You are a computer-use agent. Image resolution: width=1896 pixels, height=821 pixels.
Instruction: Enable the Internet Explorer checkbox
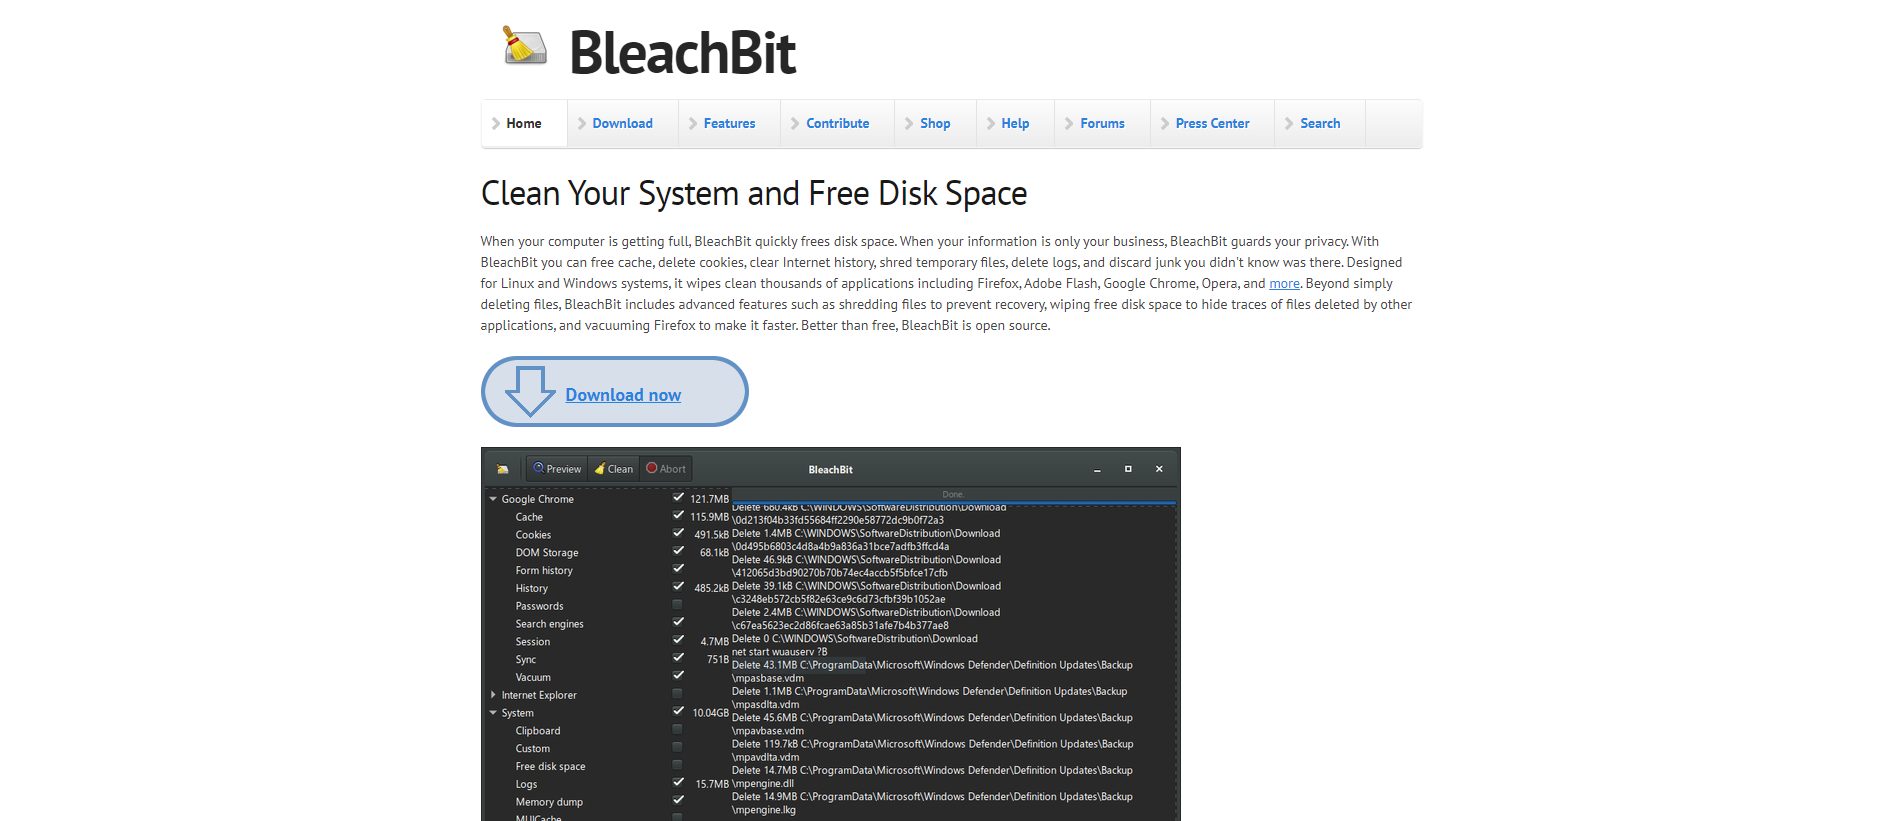pyautogui.click(x=678, y=693)
